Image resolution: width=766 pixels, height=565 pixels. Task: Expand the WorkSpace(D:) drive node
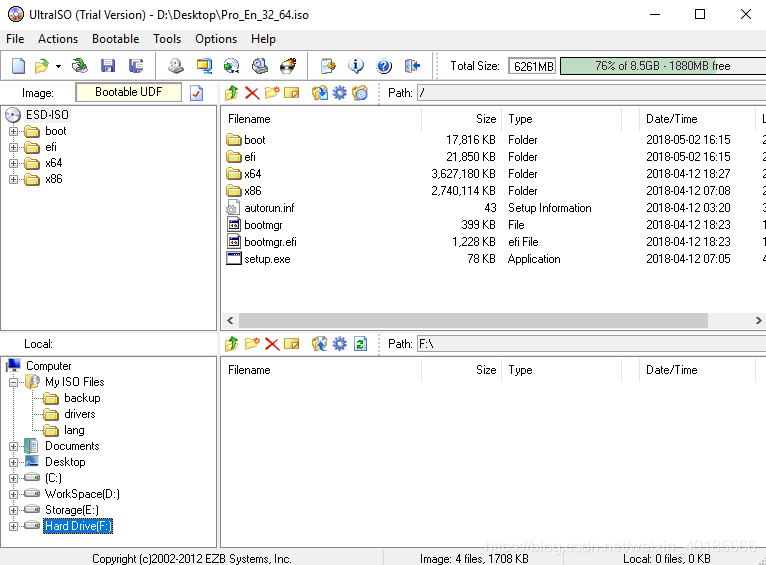[14, 494]
